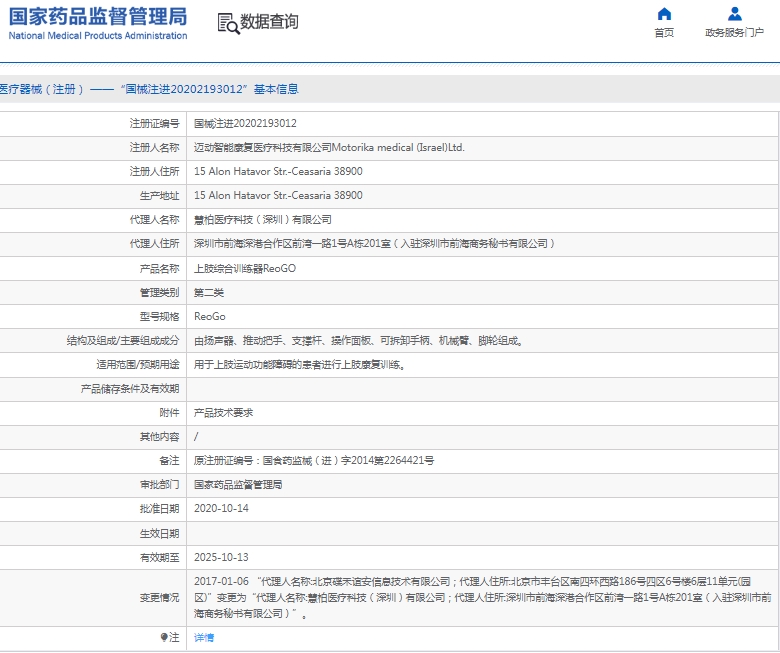Click the 国家药品监督管理局 logo
780x653 pixels.
pyautogui.click(x=98, y=16)
